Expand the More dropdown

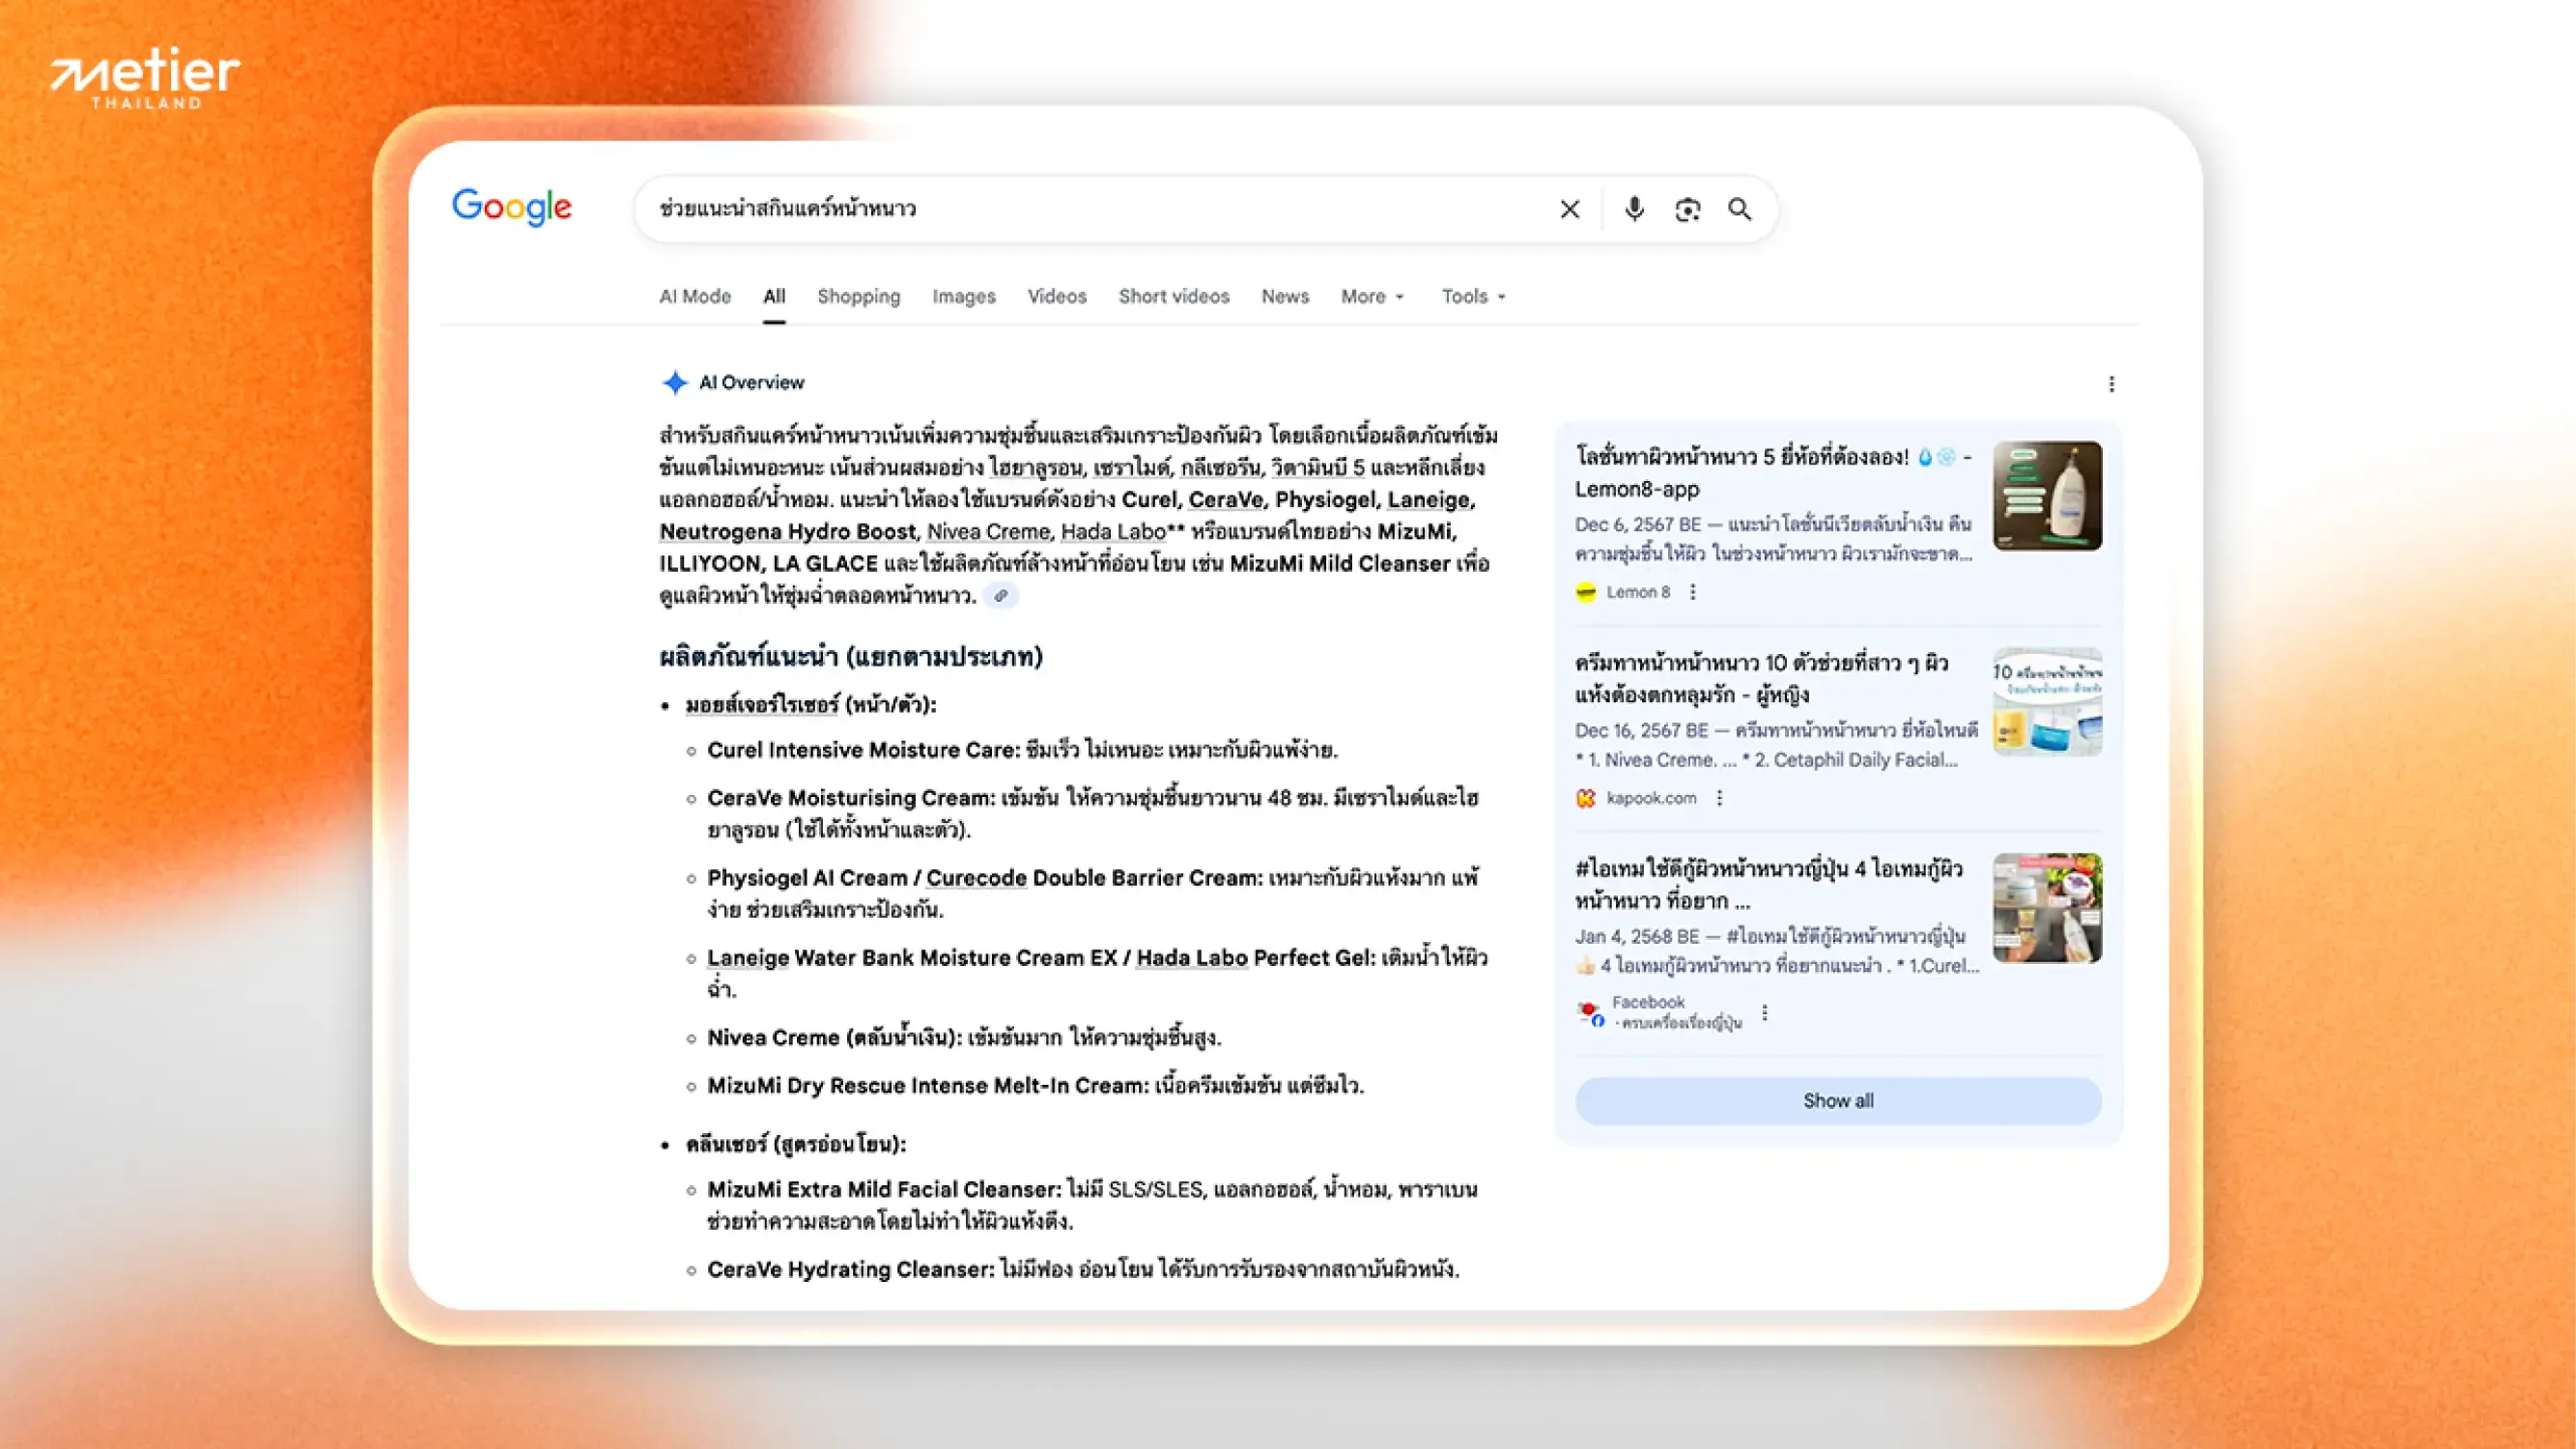(x=1372, y=297)
